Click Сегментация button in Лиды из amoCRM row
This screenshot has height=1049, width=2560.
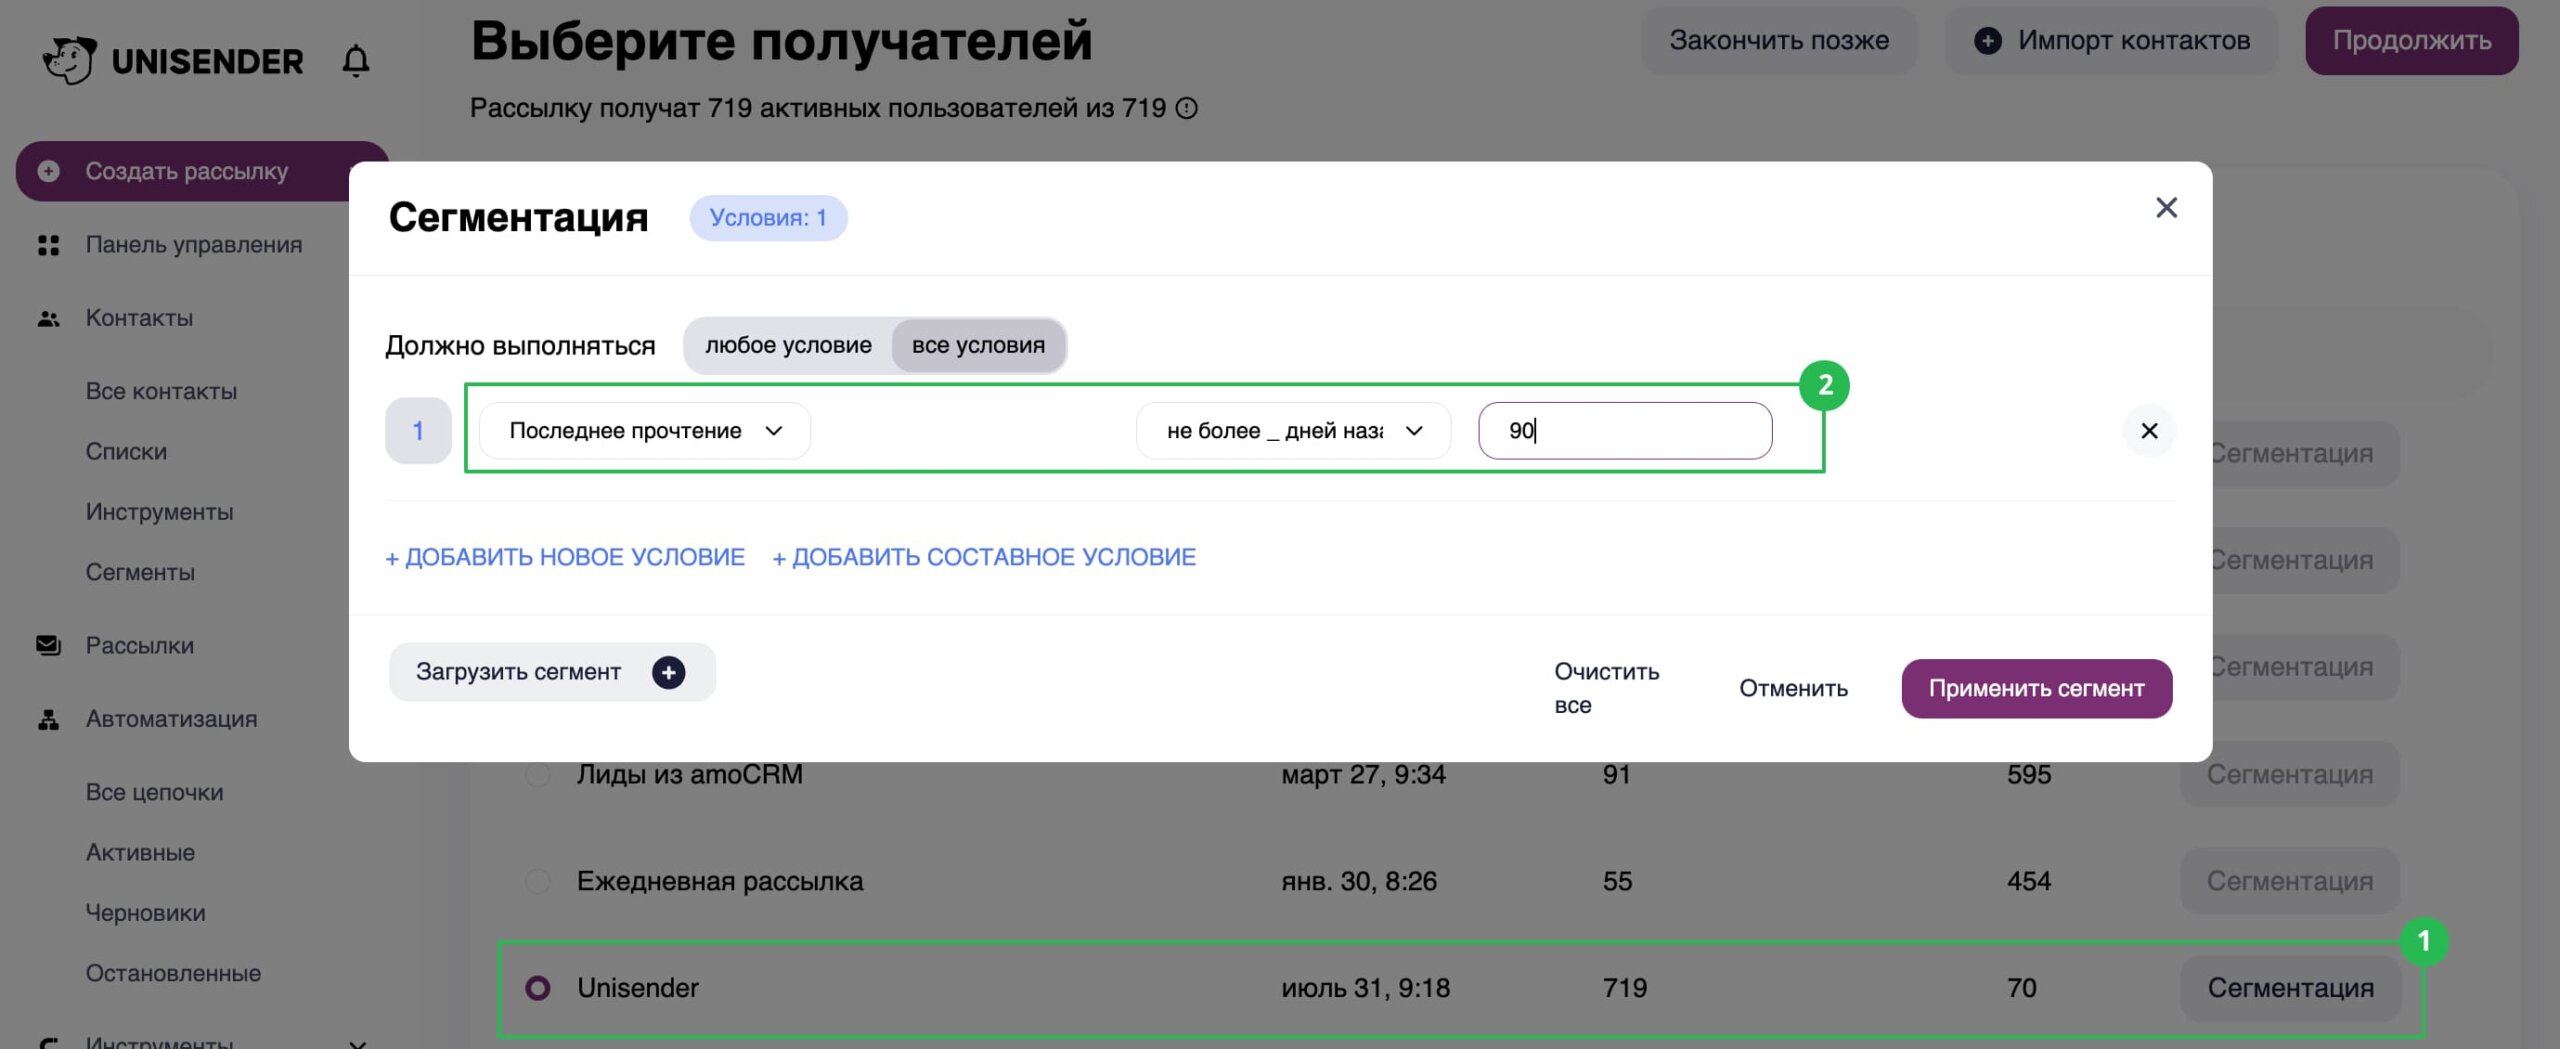tap(2290, 774)
